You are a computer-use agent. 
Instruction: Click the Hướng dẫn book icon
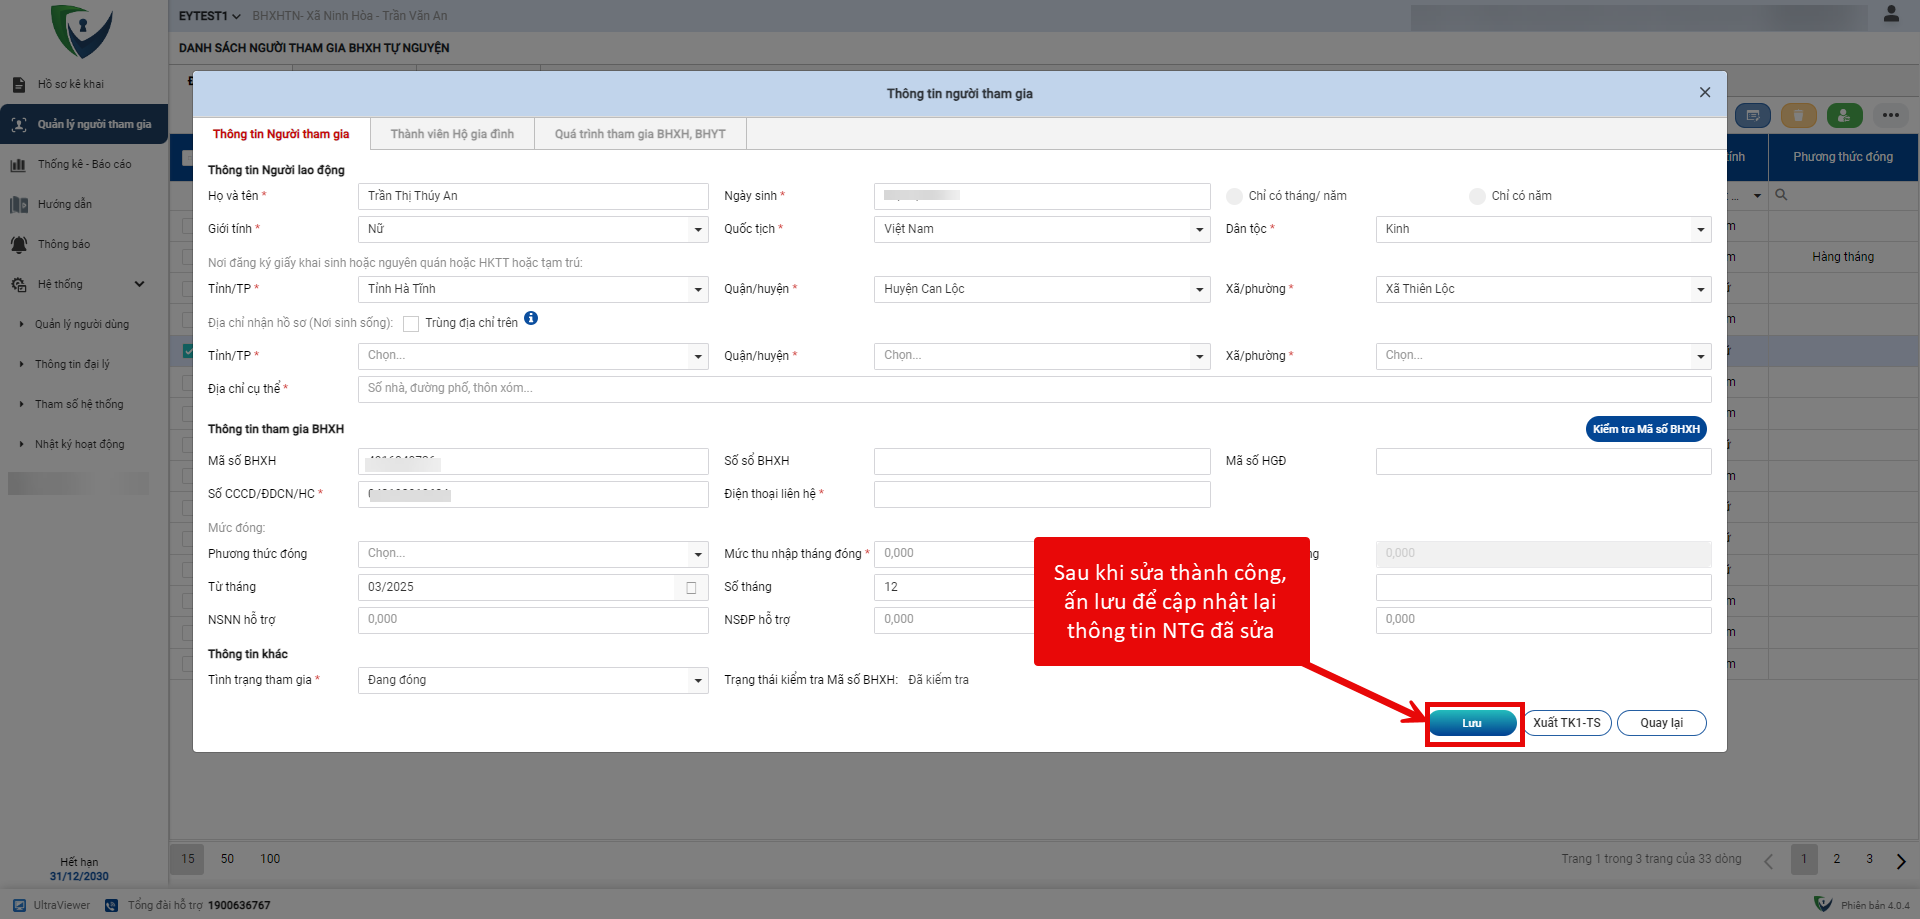(18, 205)
